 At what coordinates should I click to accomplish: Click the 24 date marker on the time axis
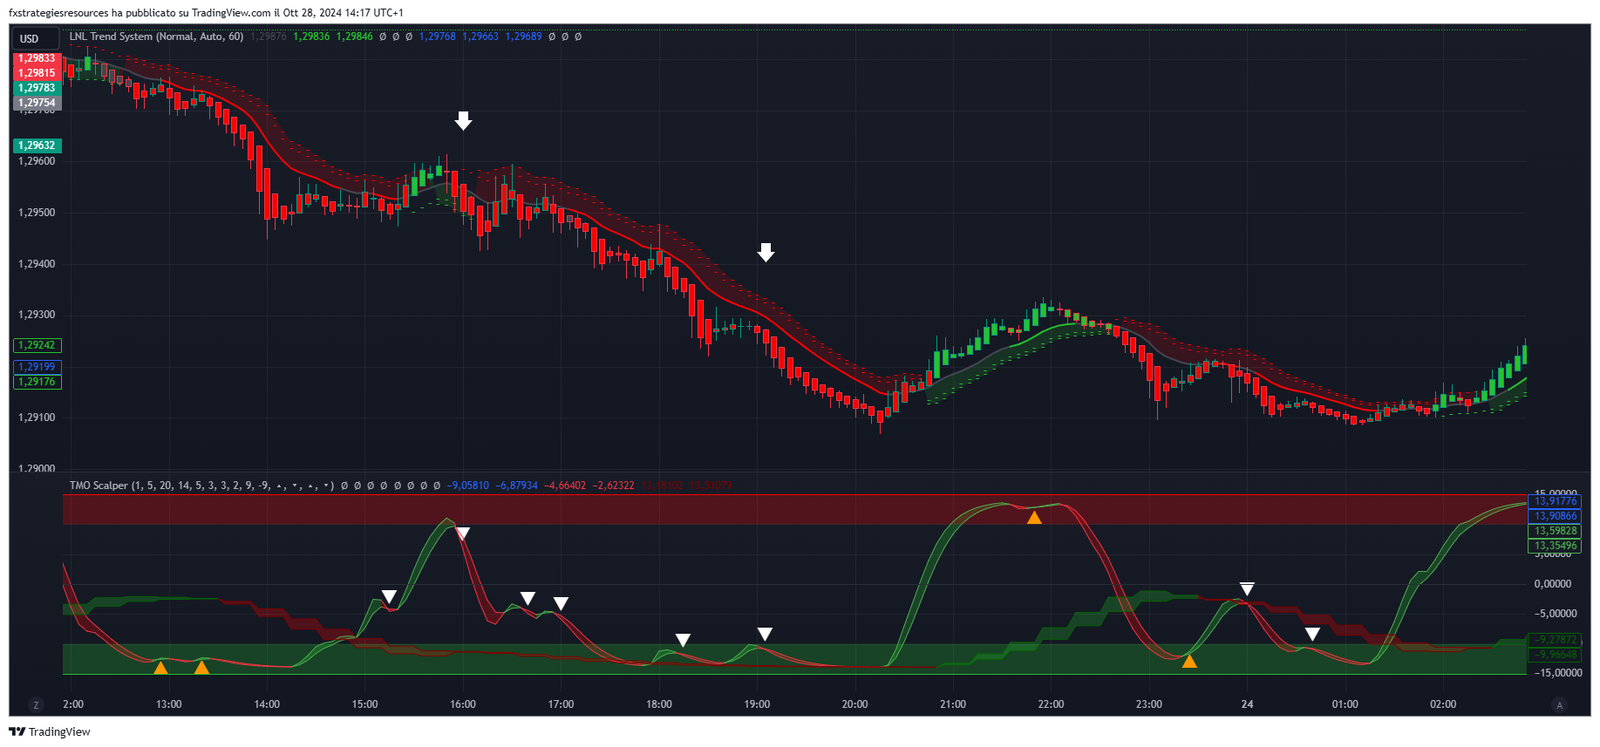(1247, 704)
